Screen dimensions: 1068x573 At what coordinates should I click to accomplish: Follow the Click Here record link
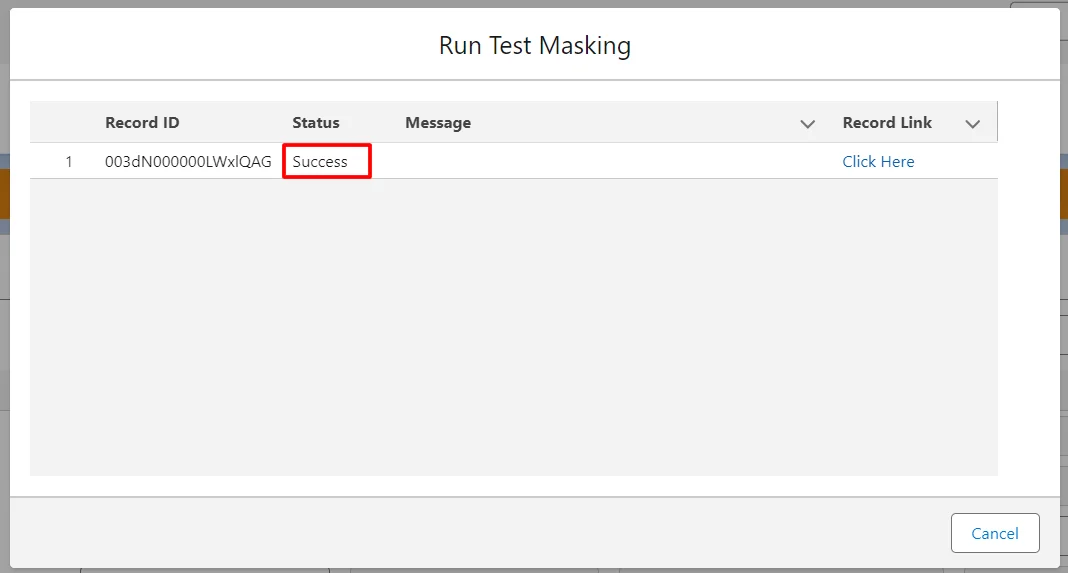[878, 162]
